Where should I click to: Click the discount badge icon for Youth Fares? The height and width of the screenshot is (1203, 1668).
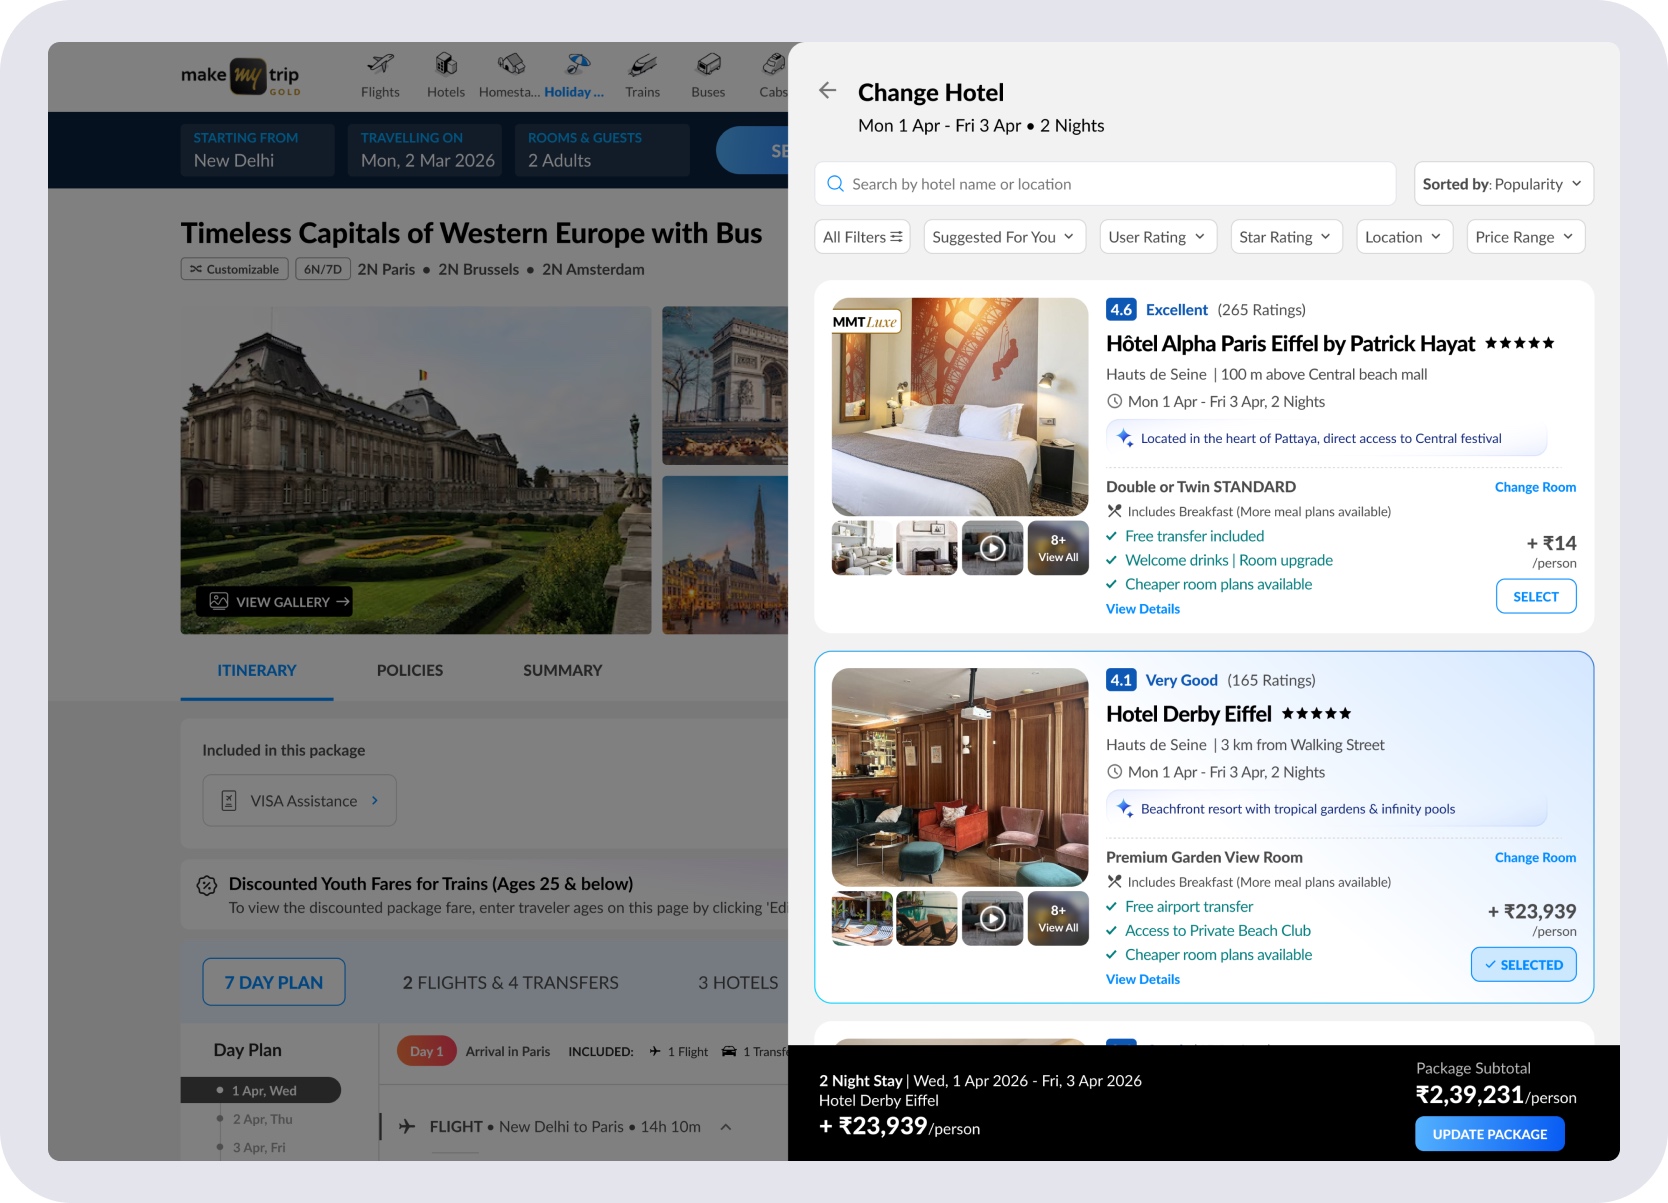click(x=207, y=885)
